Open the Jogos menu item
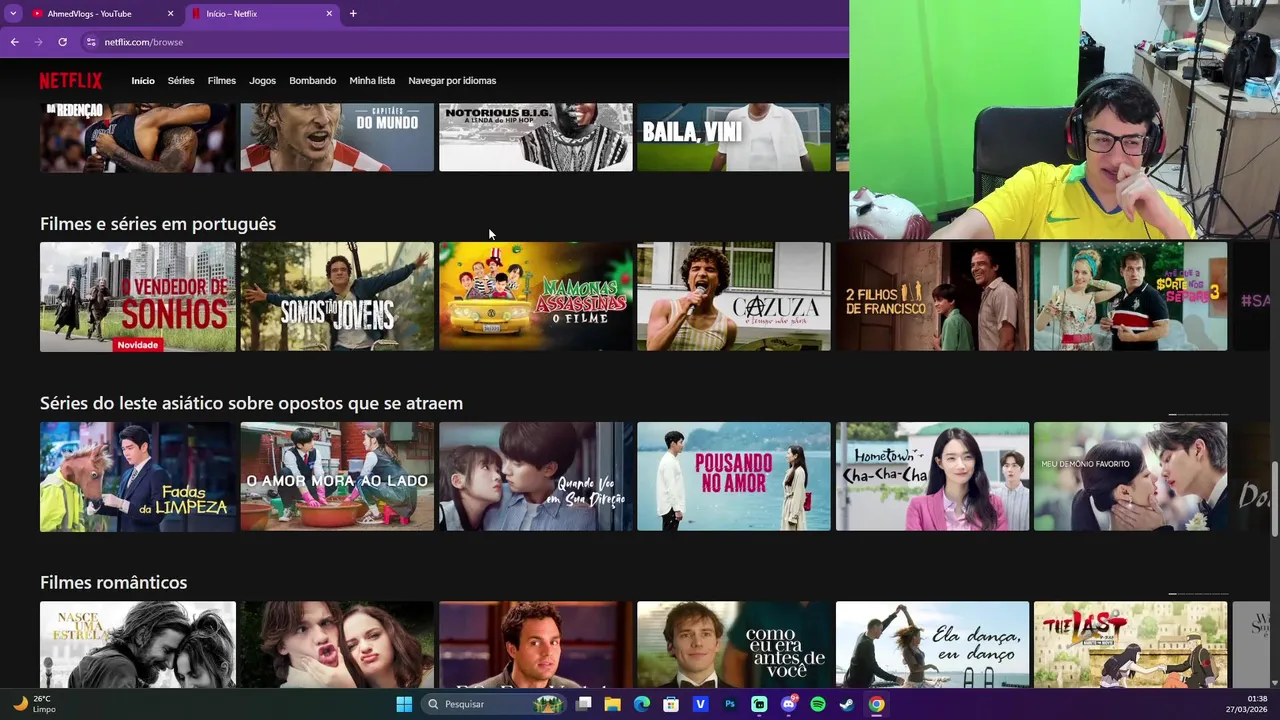Viewport: 1280px width, 720px height. coord(262,81)
